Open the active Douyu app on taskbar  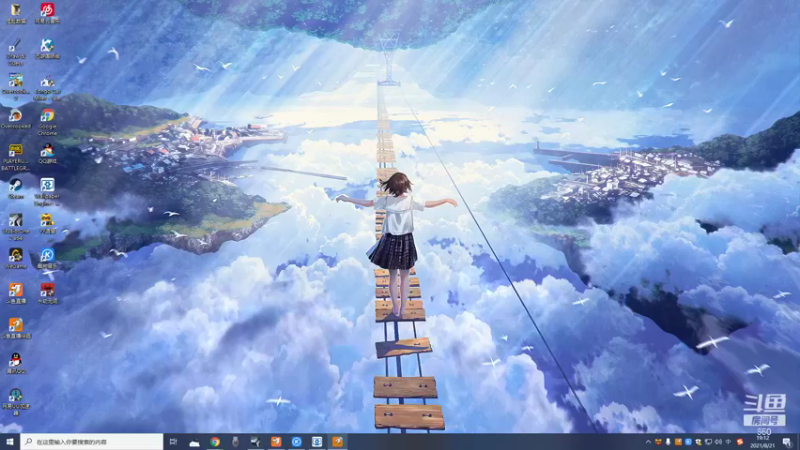338,442
